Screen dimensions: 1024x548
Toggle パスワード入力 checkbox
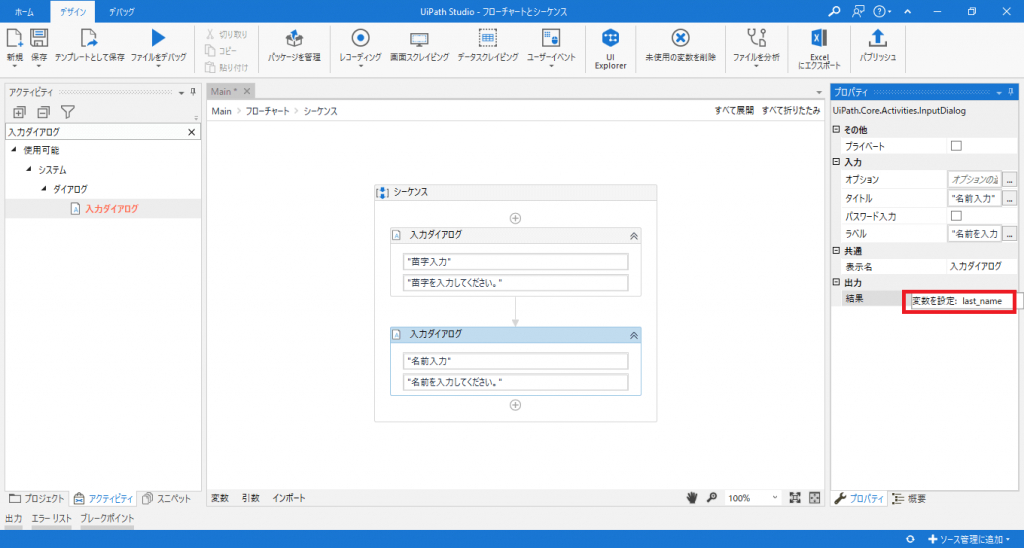pyautogui.click(x=956, y=216)
